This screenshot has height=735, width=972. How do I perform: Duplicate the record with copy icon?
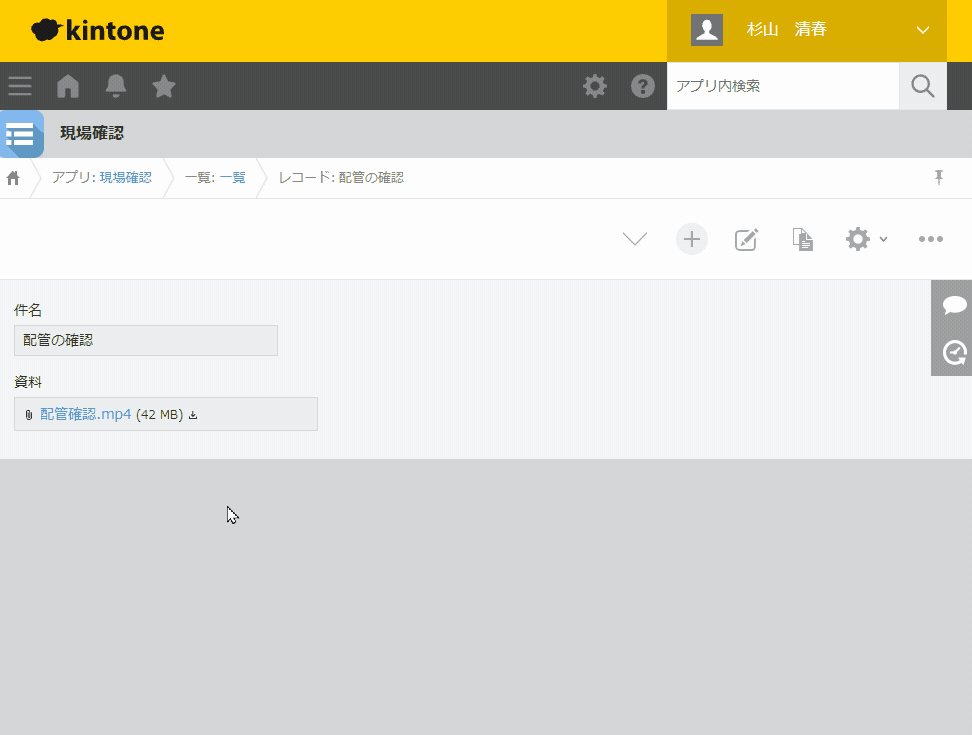(x=802, y=239)
